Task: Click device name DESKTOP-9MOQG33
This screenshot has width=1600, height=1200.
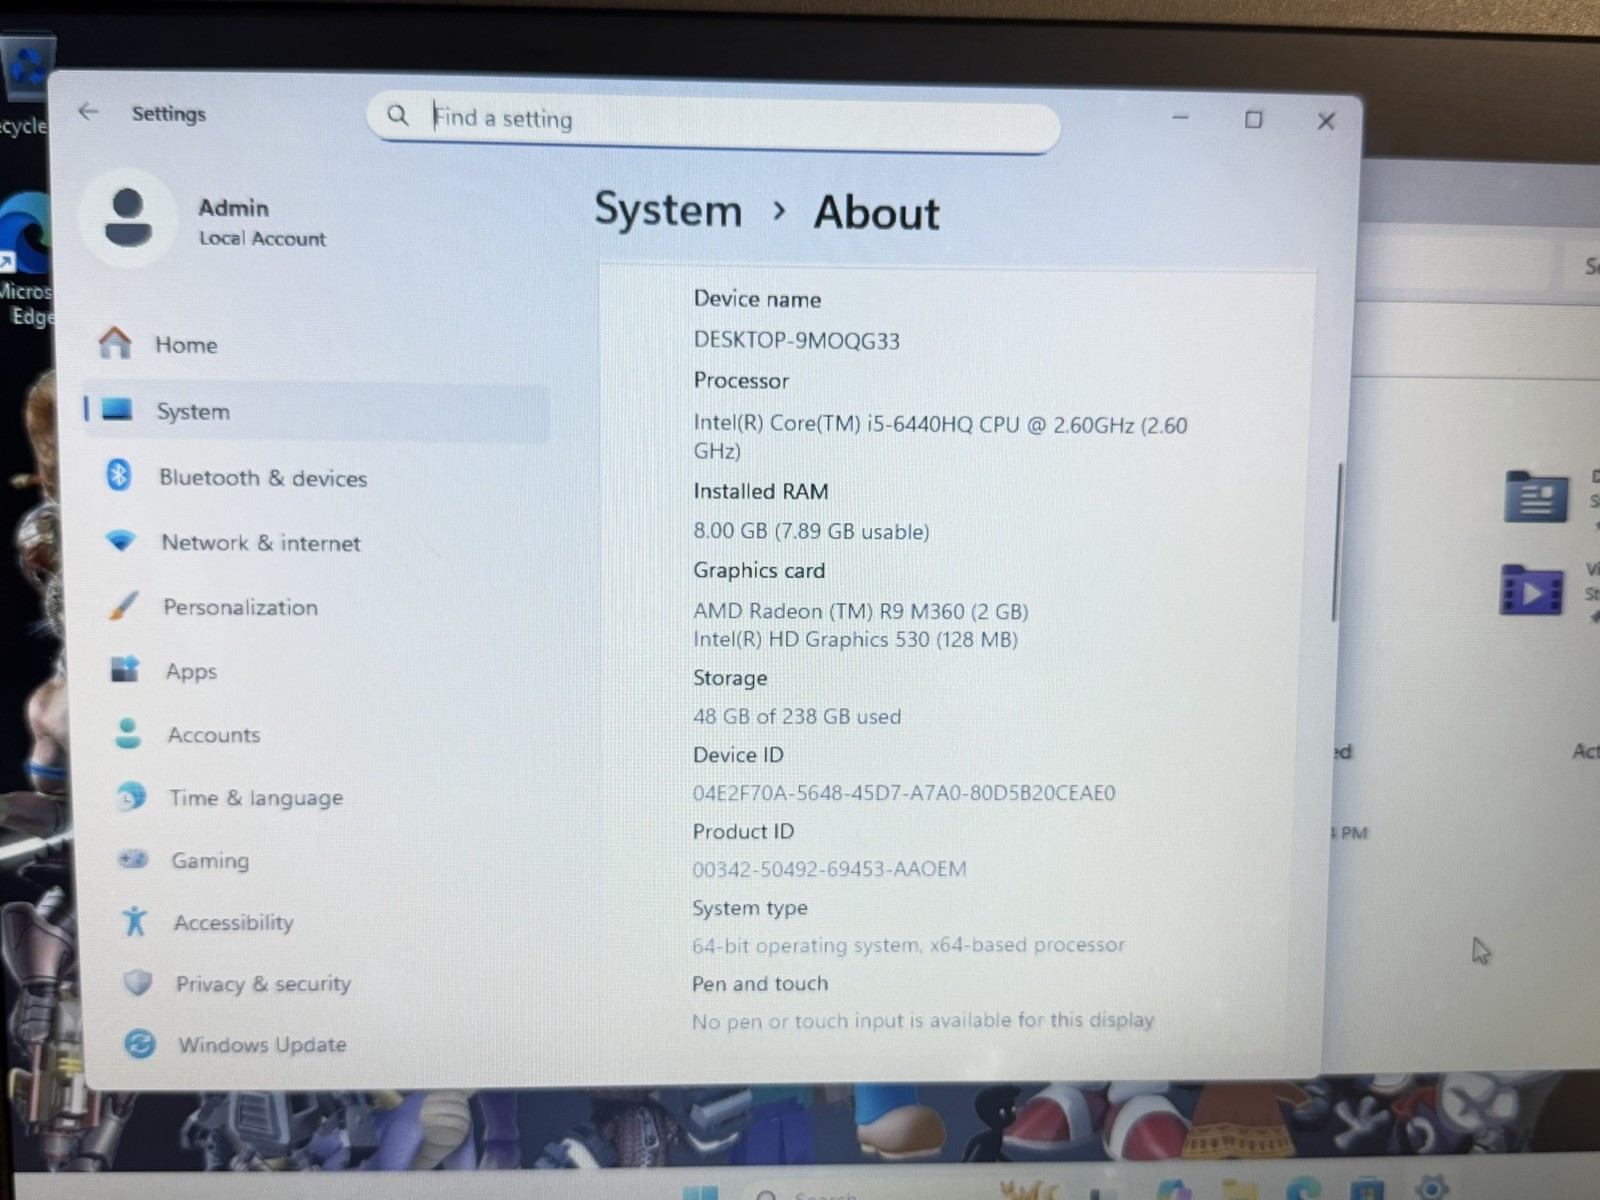Action: pos(796,340)
